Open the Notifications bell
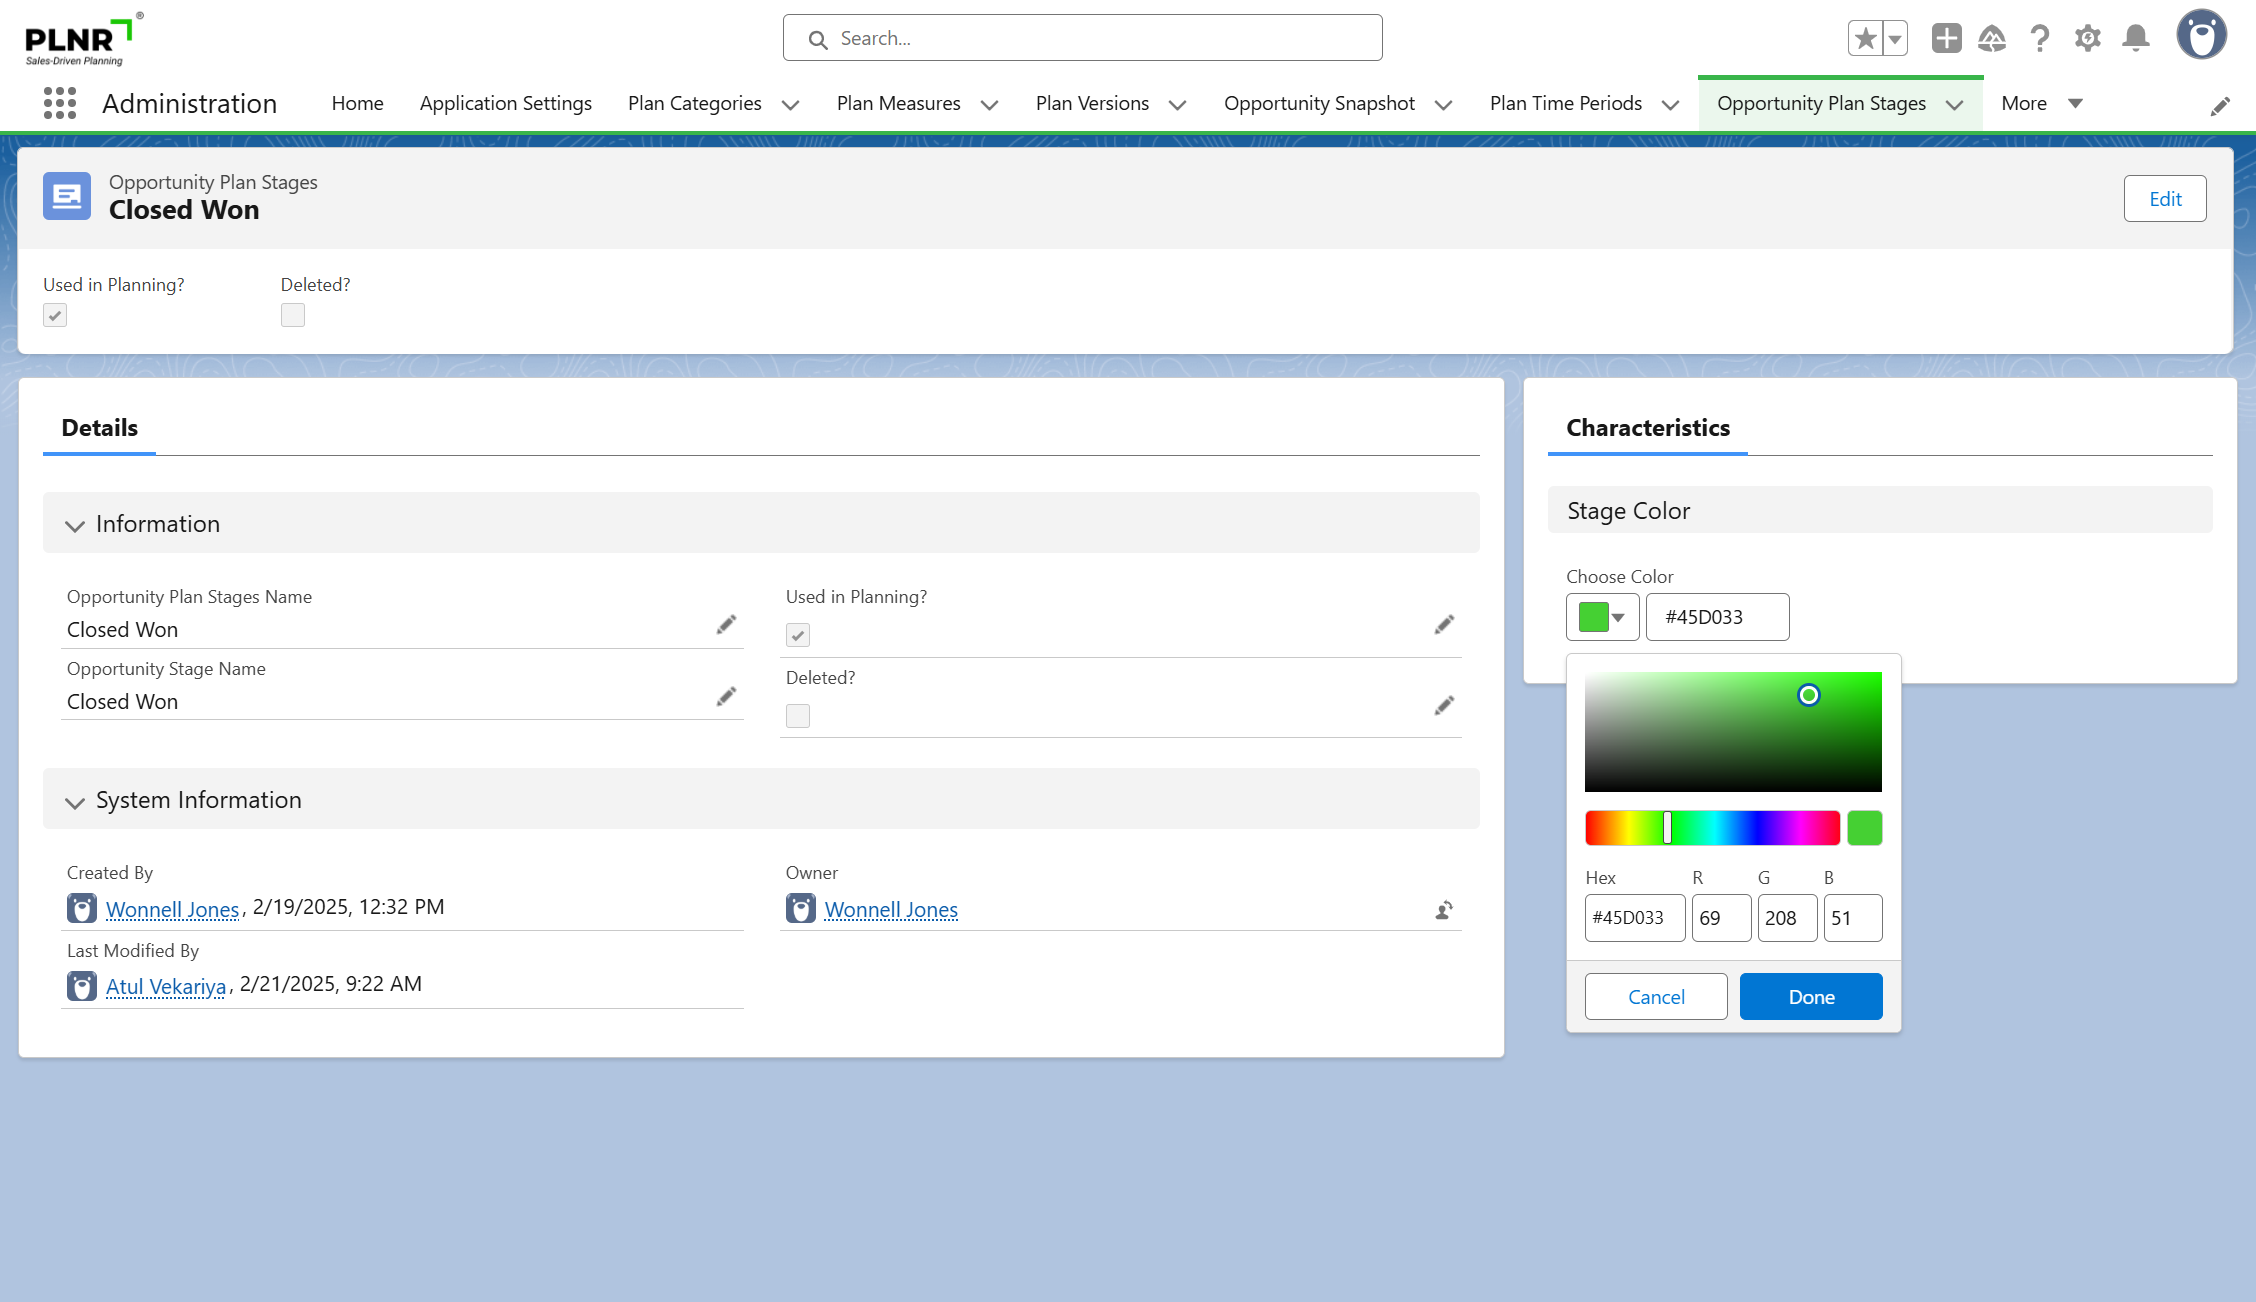This screenshot has height=1302, width=2256. [2136, 39]
